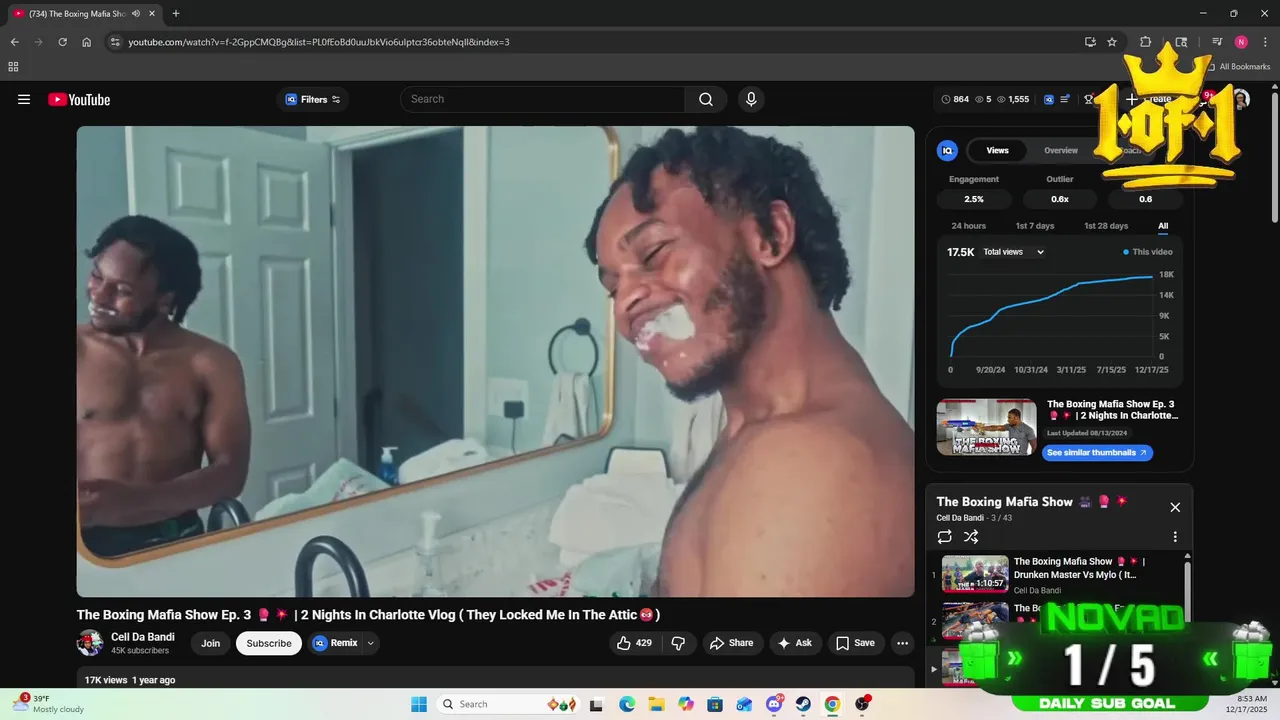Screen dimensions: 1280x720
Task: Click in the YouTube search field
Action: click(x=543, y=99)
